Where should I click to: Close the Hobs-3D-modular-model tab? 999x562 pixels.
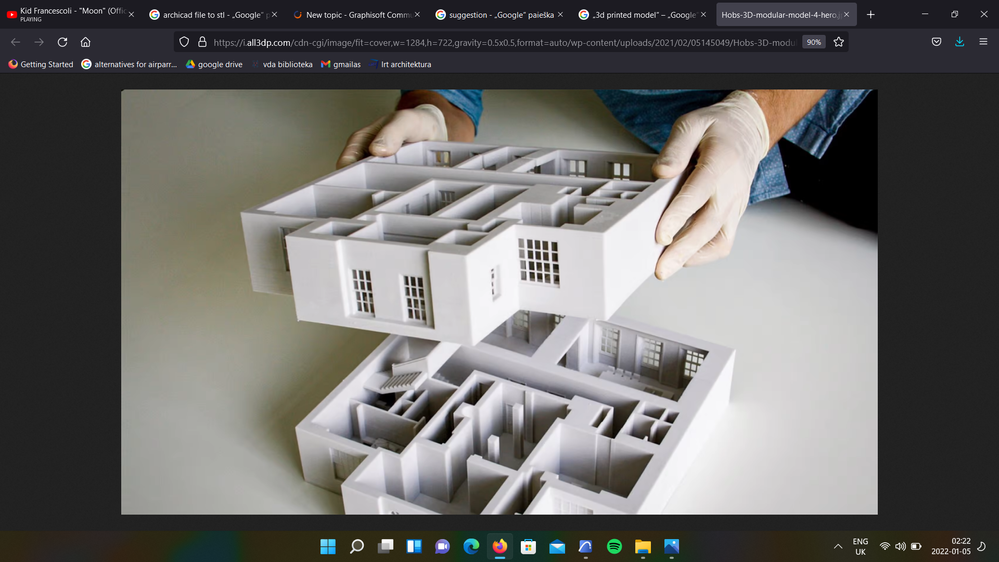coord(846,14)
